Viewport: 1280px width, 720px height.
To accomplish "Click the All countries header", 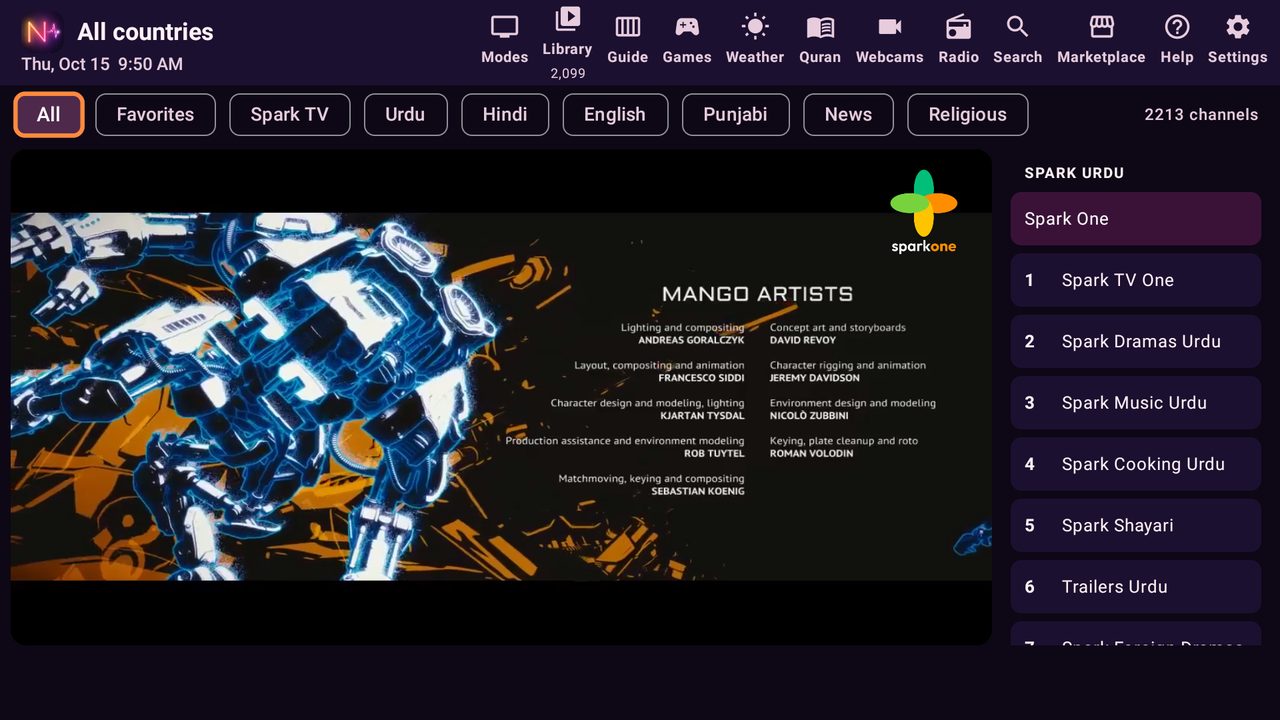I will click(145, 32).
